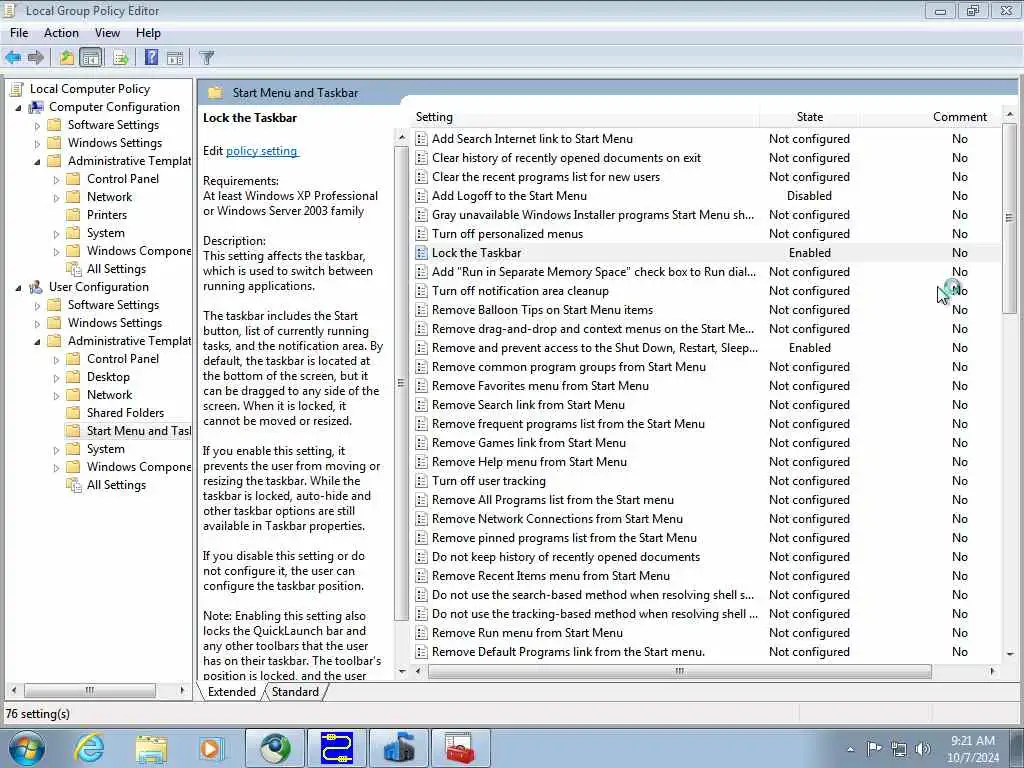The height and width of the screenshot is (768, 1024).
Task: Click the Local Computer Policy root icon
Action: point(18,89)
